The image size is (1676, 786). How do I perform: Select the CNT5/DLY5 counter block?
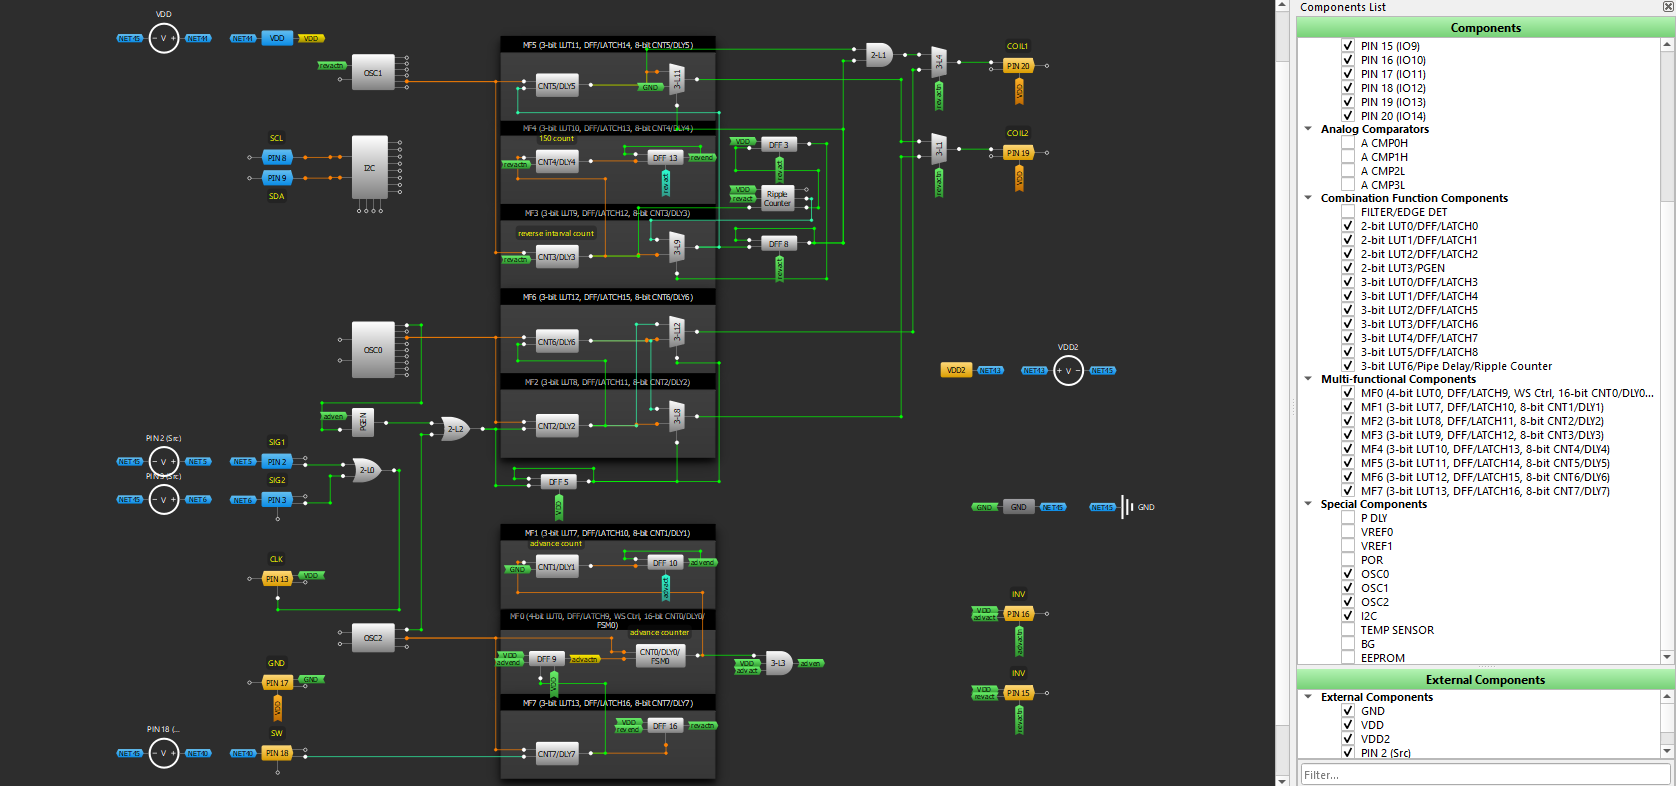[557, 86]
